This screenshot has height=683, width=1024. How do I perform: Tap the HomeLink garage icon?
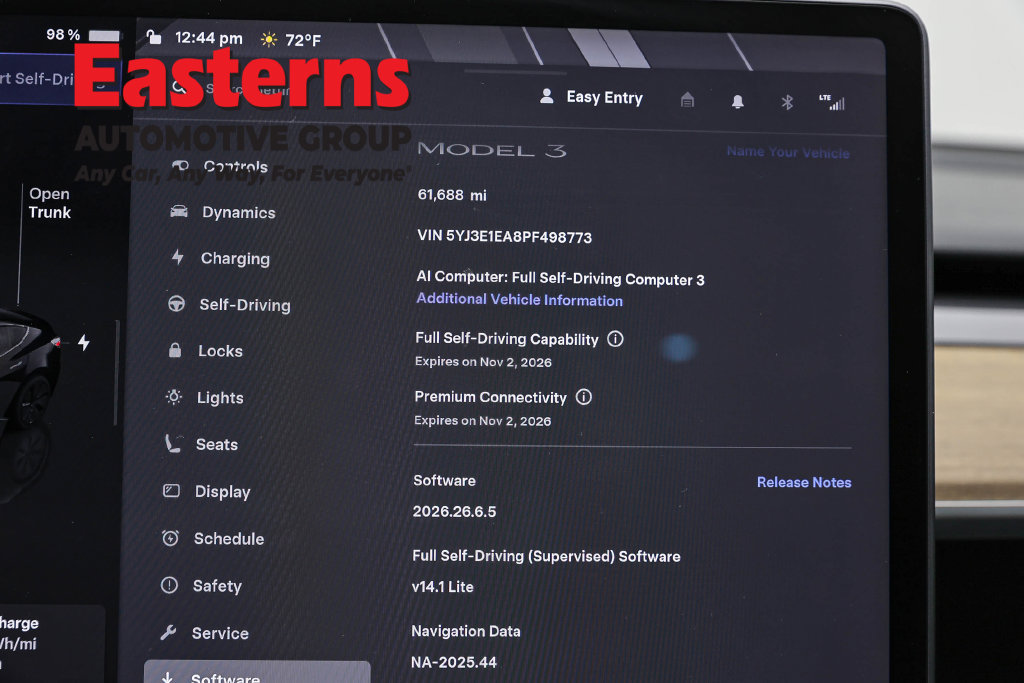tap(687, 100)
